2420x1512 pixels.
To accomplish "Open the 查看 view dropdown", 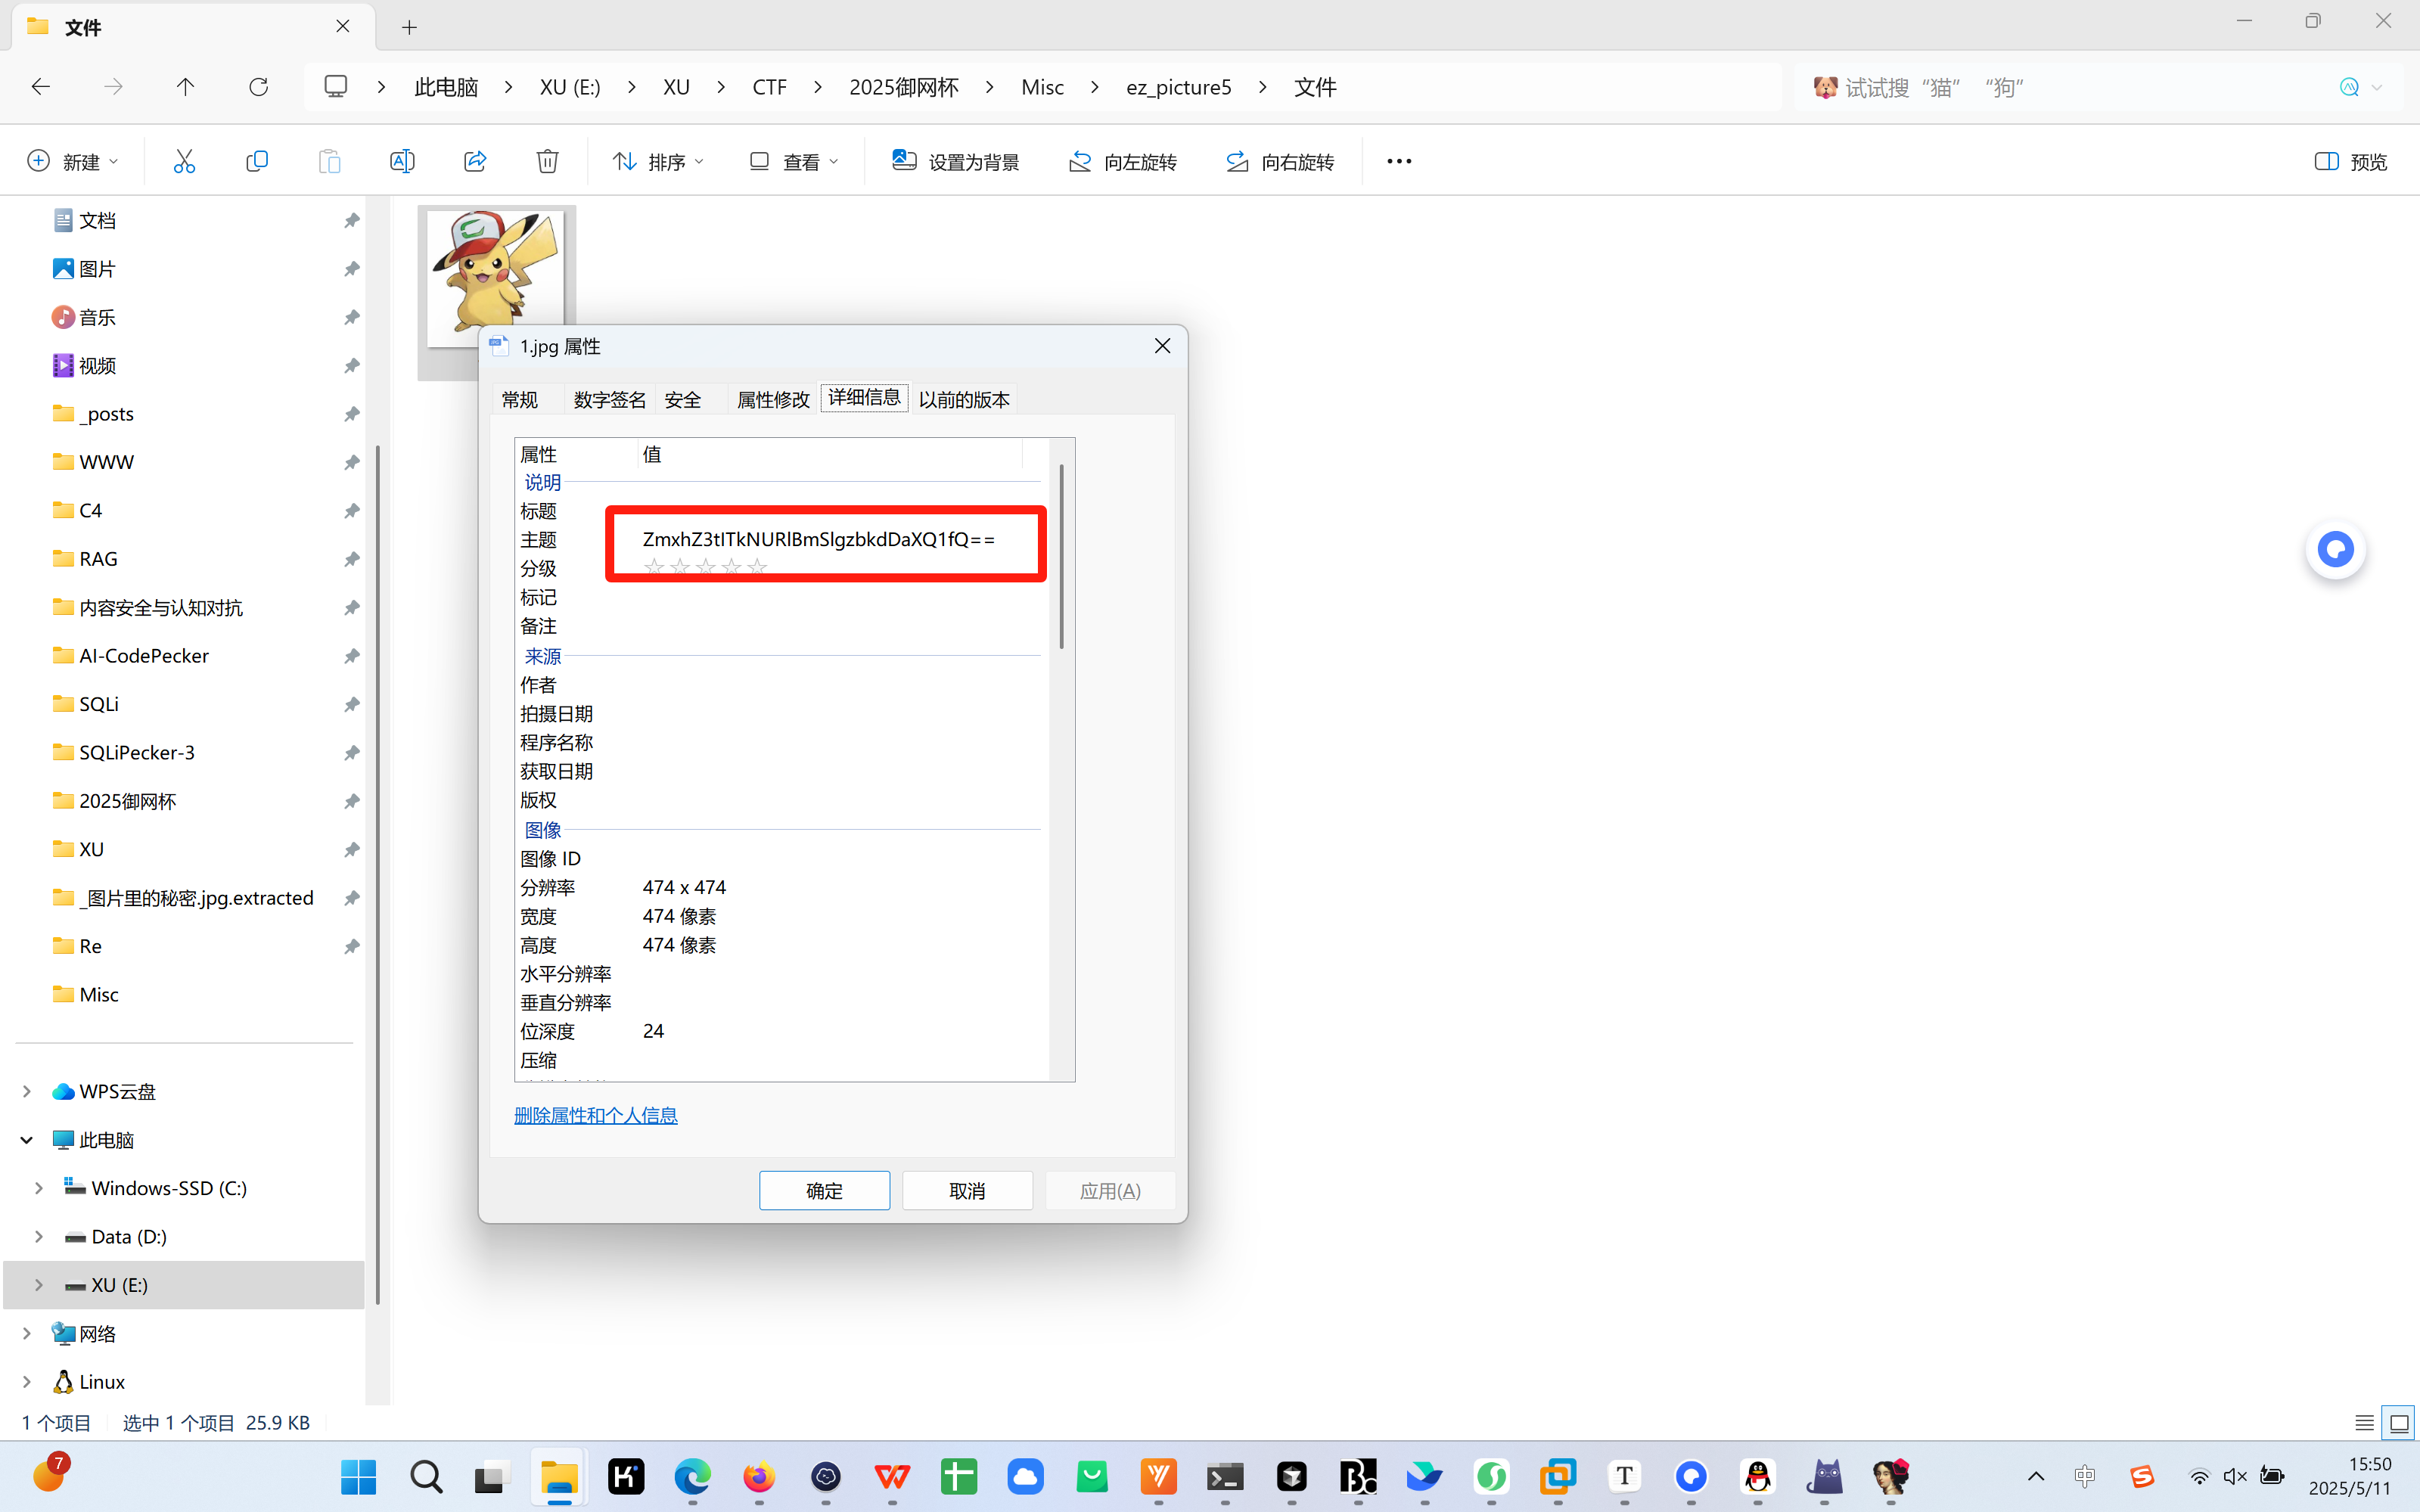I will click(795, 161).
